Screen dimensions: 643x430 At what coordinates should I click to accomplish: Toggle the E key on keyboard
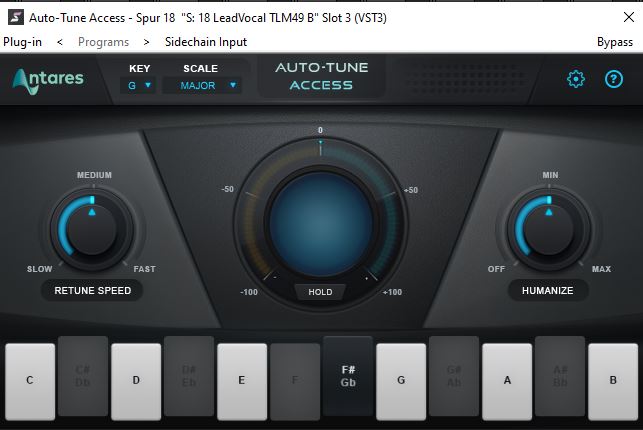click(x=242, y=382)
